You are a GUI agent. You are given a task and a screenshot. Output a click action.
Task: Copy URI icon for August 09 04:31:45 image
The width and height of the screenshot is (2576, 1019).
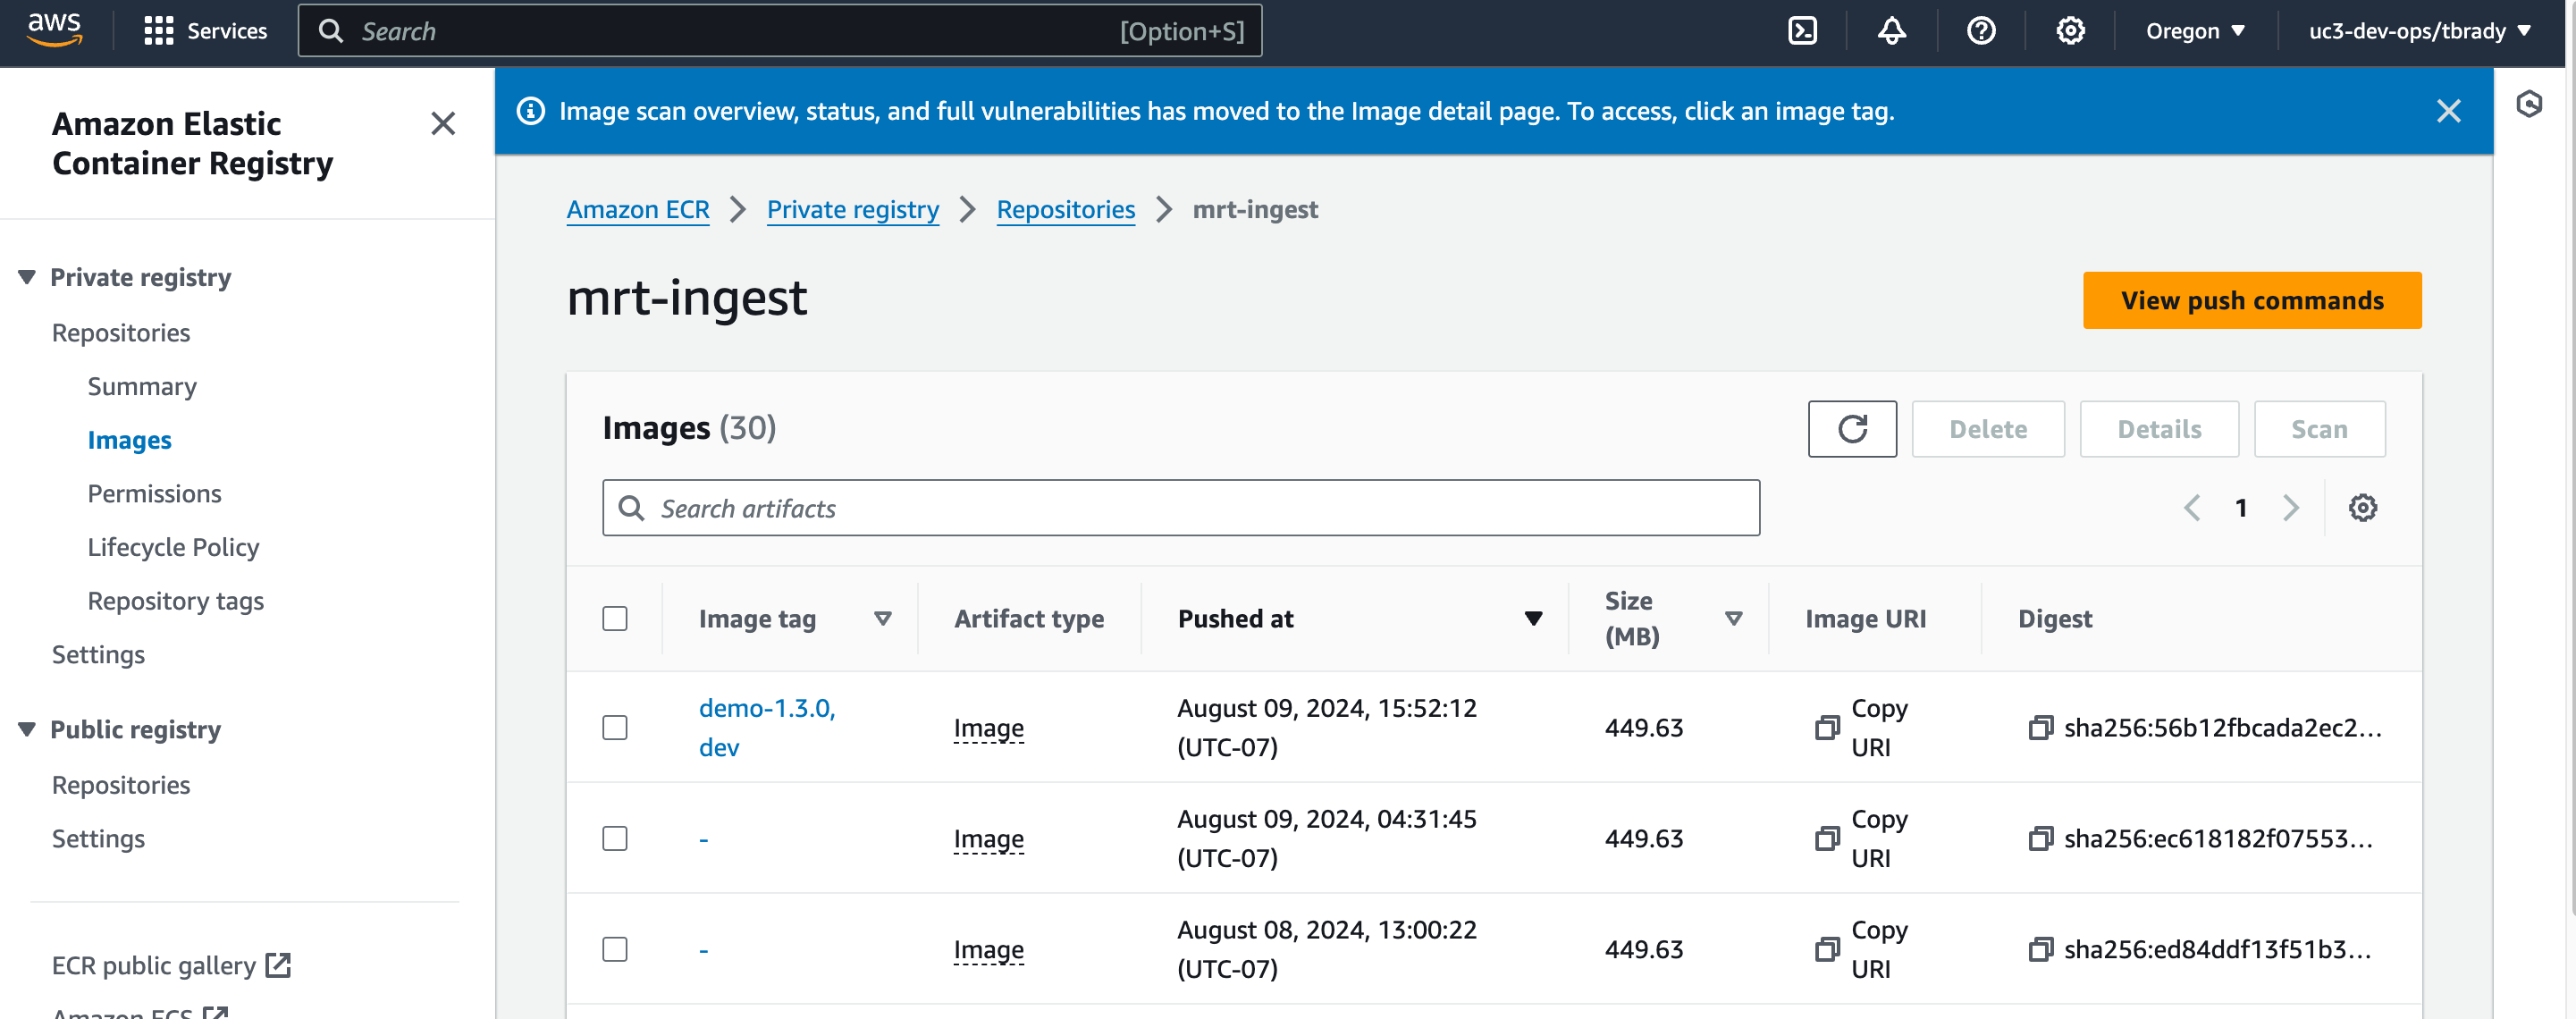1827,839
